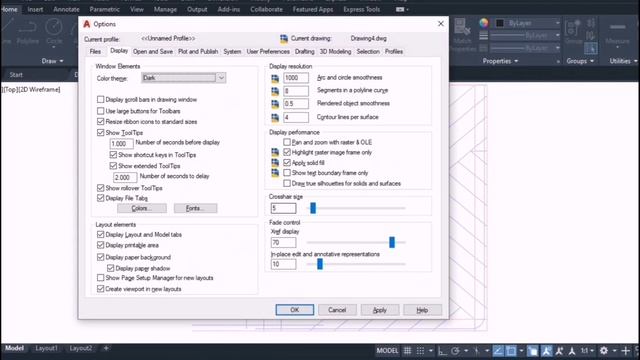
Task: Toggle Object Snap Tracking status icon
Action: click(x=498, y=351)
